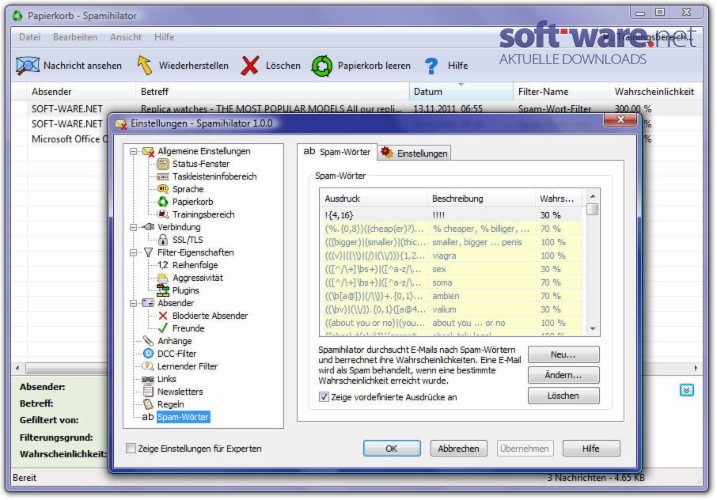
Task: Click the Ausdruck column header in dialog
Action: (x=374, y=199)
